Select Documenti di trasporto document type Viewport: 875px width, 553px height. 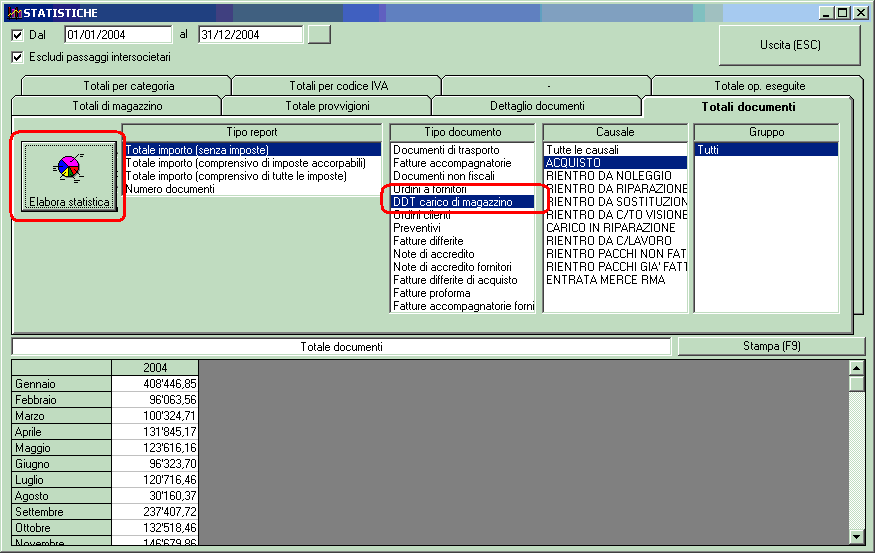[463, 150]
